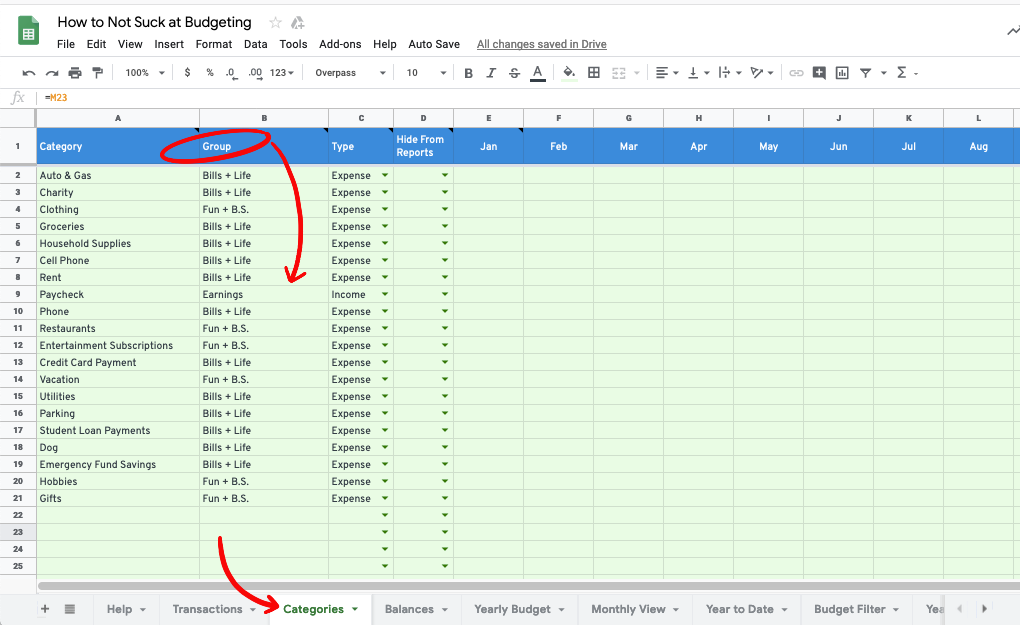The height and width of the screenshot is (625, 1020).
Task: Open the File menu
Action: click(66, 44)
